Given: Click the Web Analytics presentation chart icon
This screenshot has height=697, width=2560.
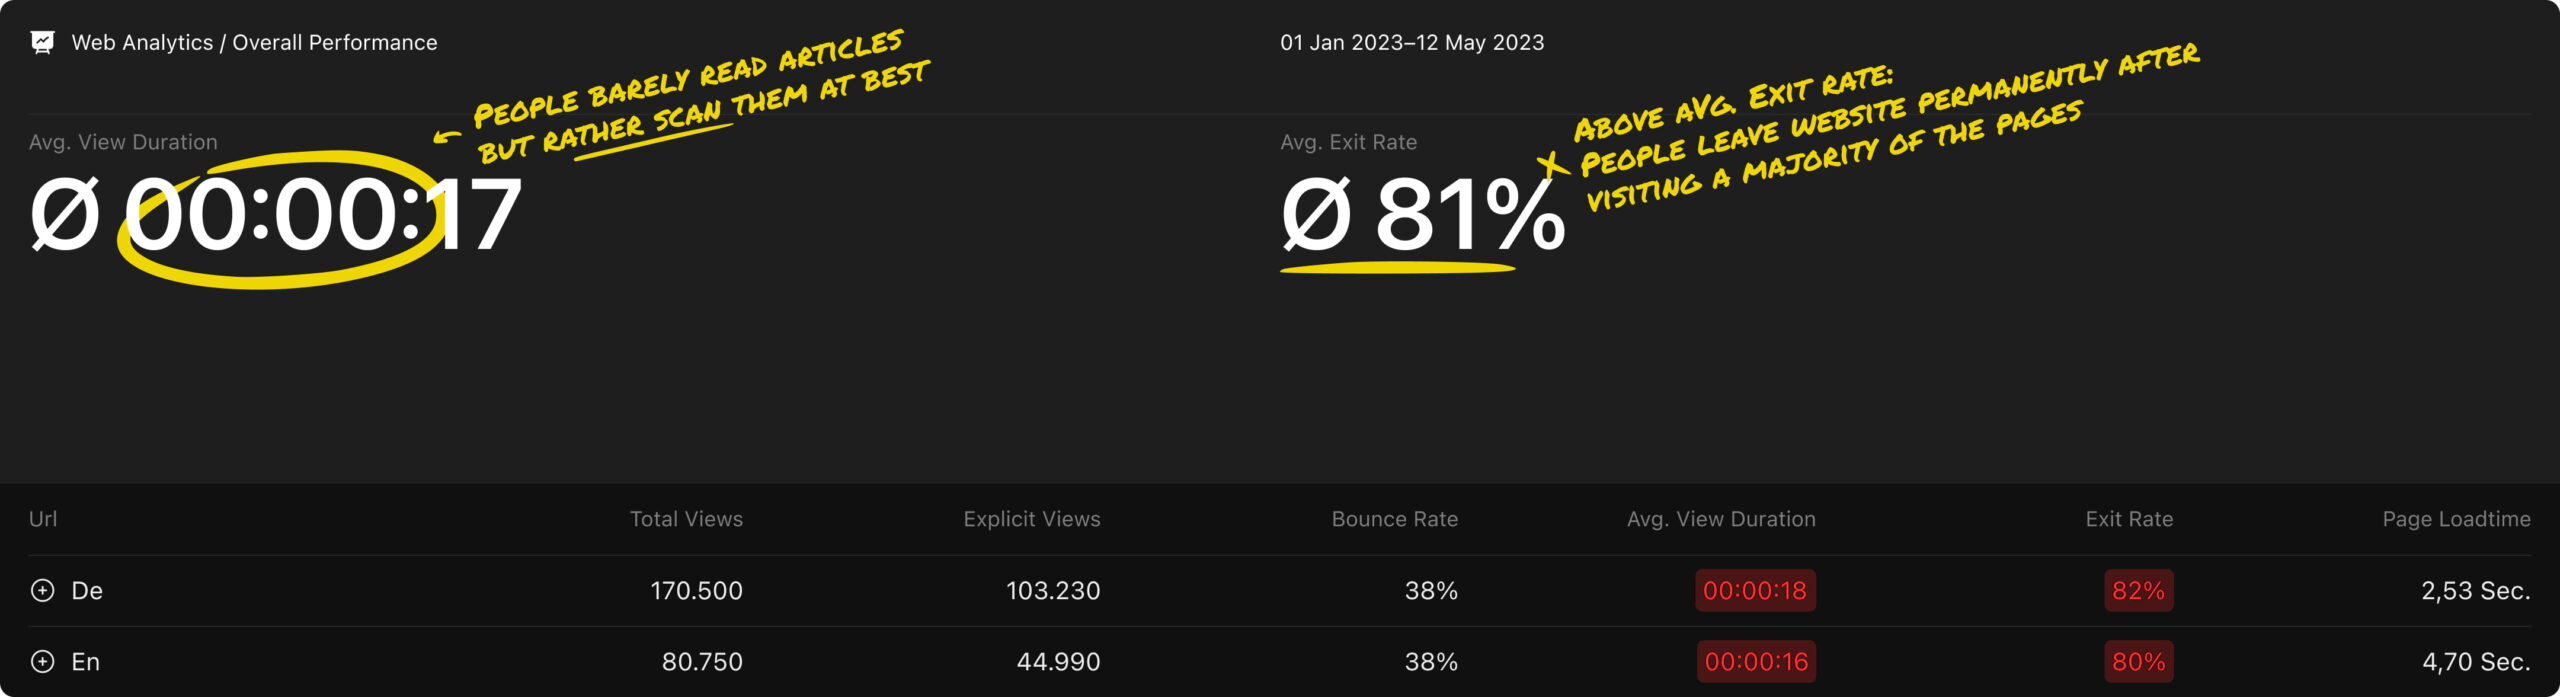Looking at the screenshot, I should pyautogui.click(x=42, y=42).
